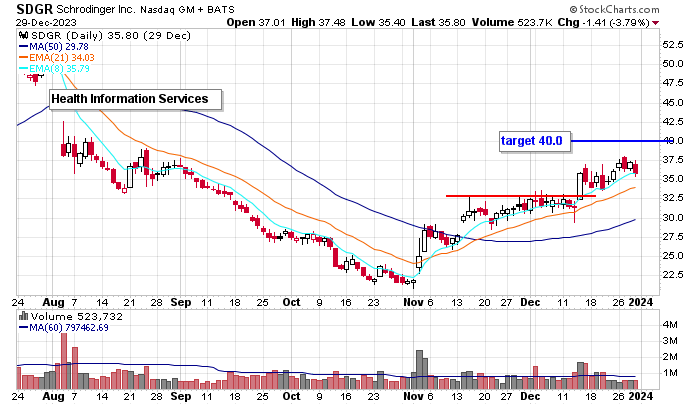The width and height of the screenshot is (700, 405).
Task: Click the 27.5 price axis label
Action: tap(673, 237)
